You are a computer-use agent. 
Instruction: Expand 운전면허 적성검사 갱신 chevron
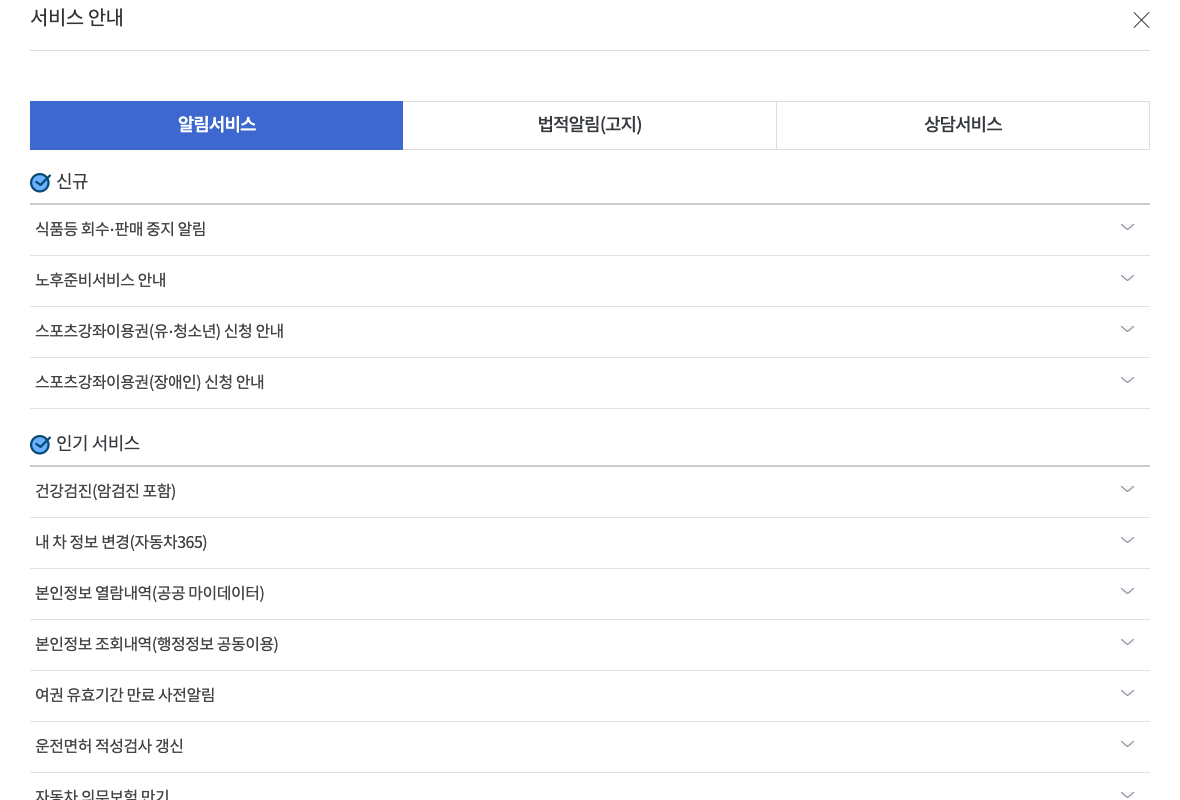[1127, 744]
